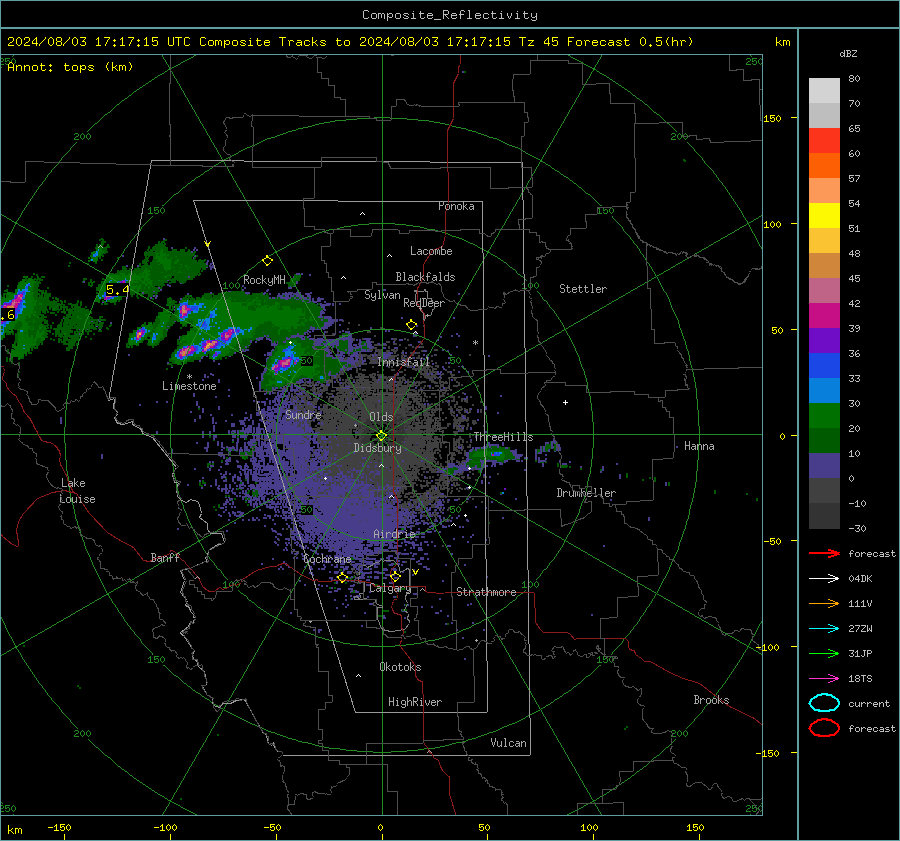
Task: Click the bright green swatch below 30 dBZ
Action: pos(824,416)
